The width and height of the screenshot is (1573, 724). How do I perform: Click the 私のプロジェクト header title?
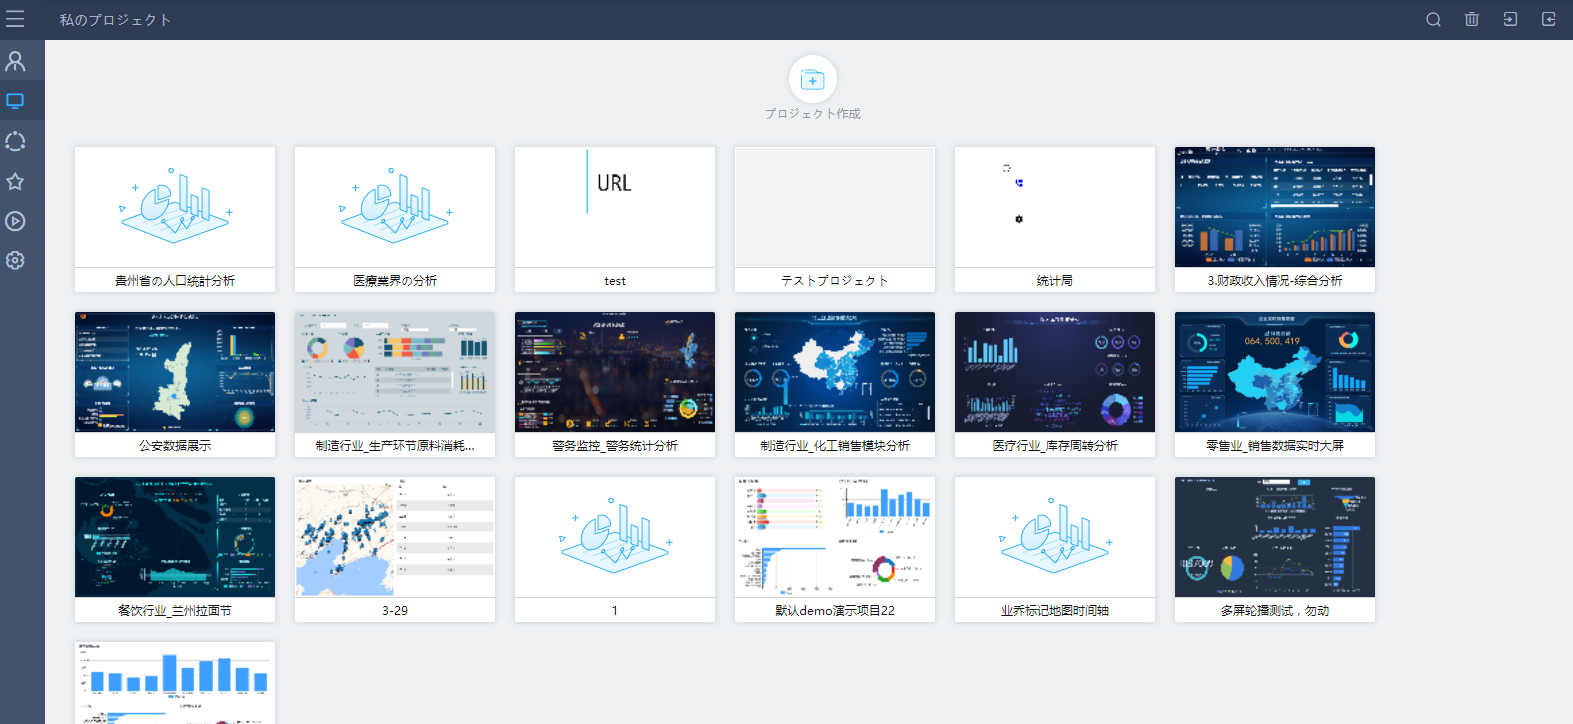tap(115, 20)
